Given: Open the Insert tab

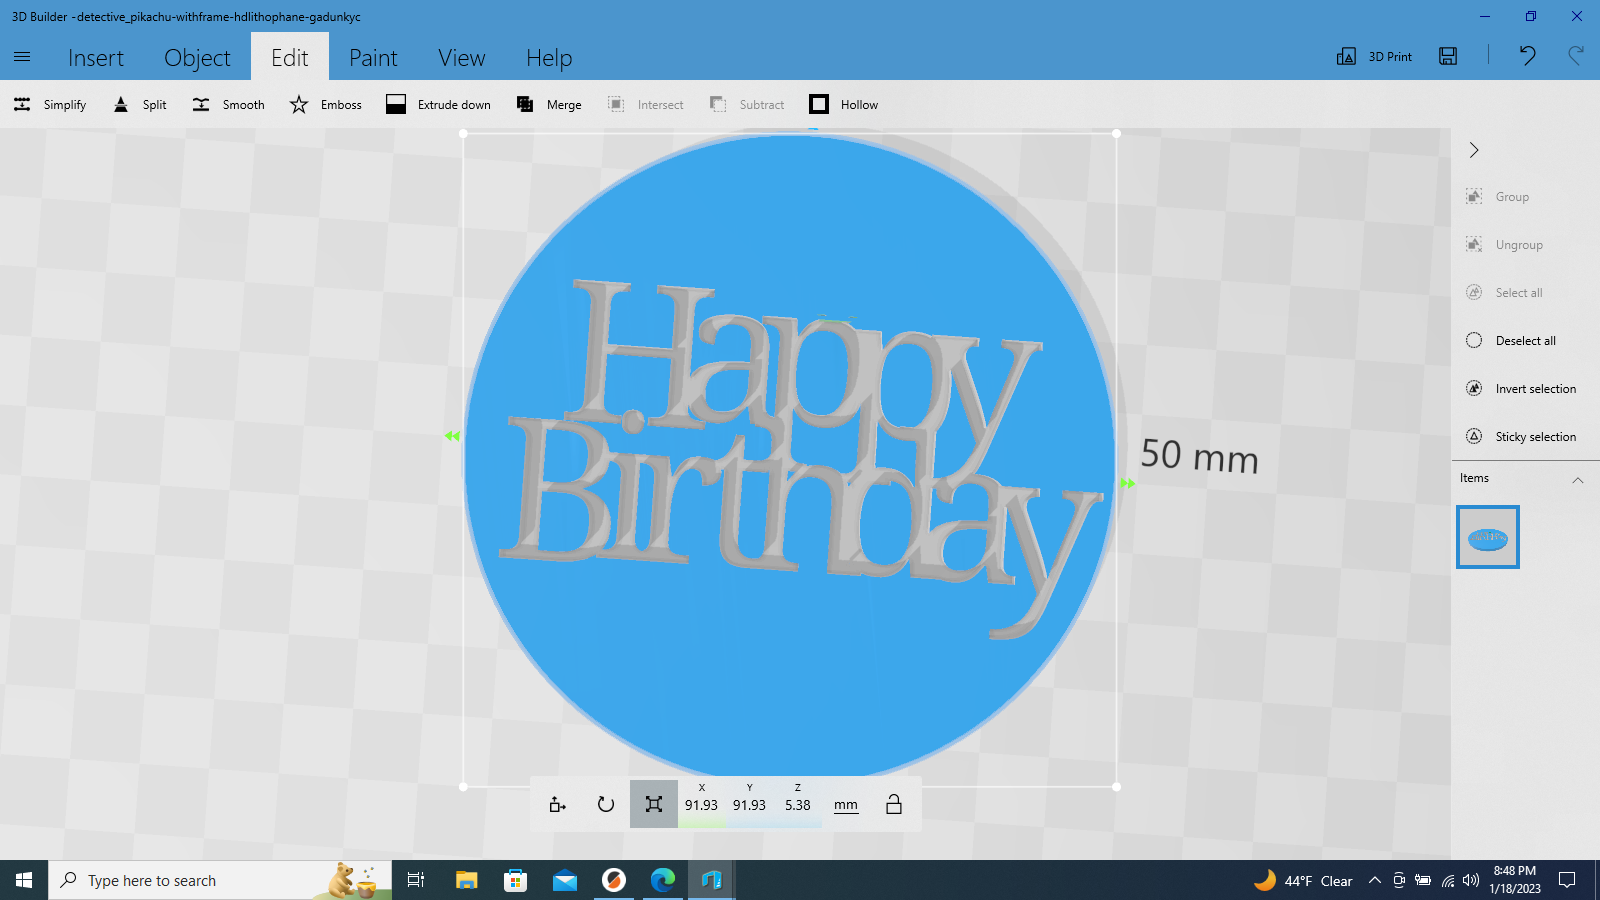Looking at the screenshot, I should (96, 58).
